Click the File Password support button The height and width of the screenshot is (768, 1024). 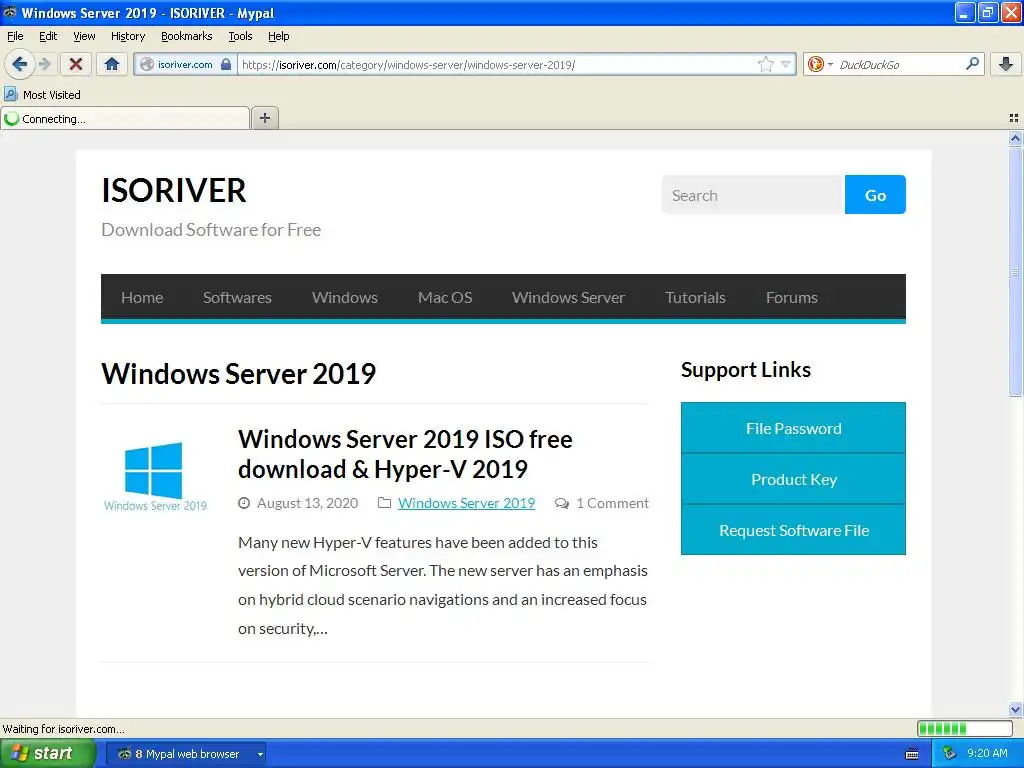pos(793,428)
